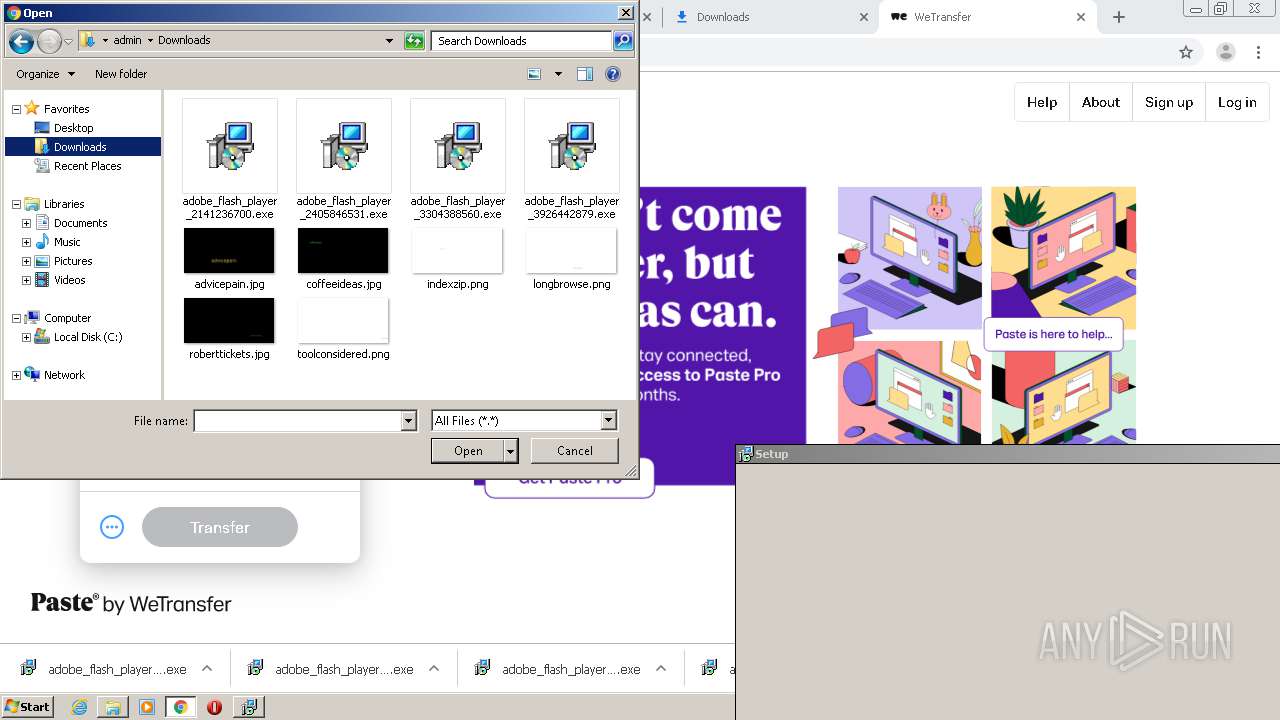Click the Search Downloads field
1280x720 pixels.
click(522, 41)
